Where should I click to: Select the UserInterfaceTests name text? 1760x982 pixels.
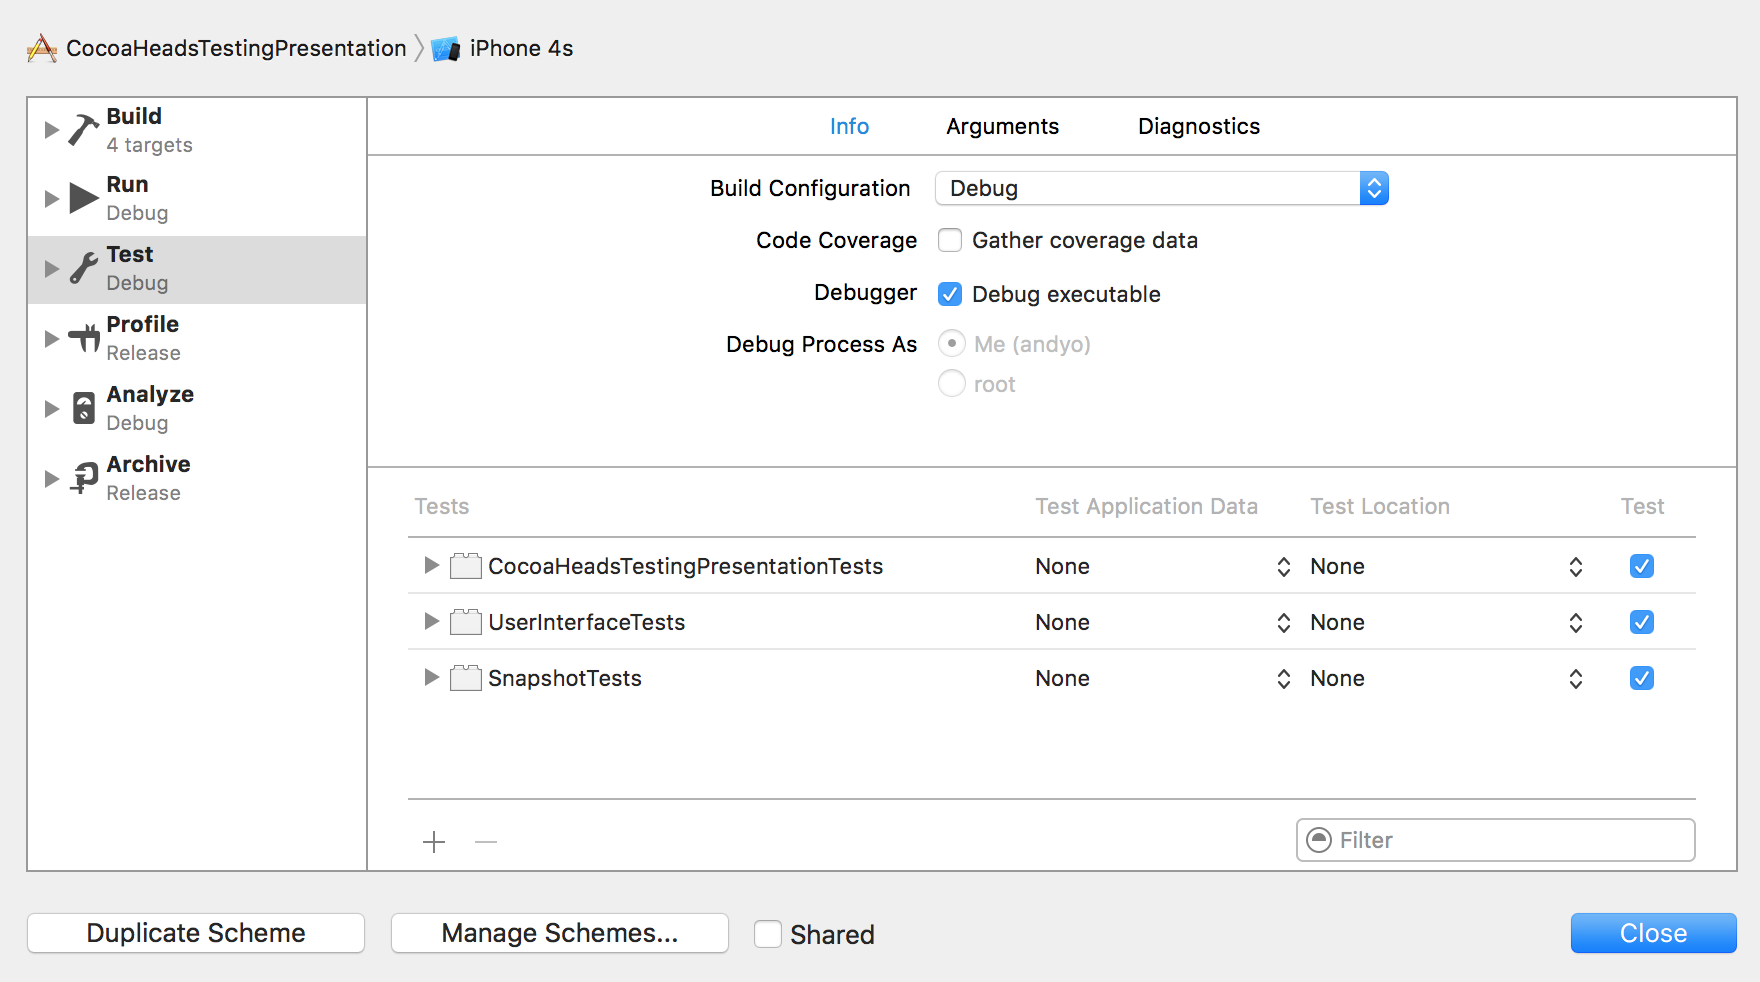point(586,622)
